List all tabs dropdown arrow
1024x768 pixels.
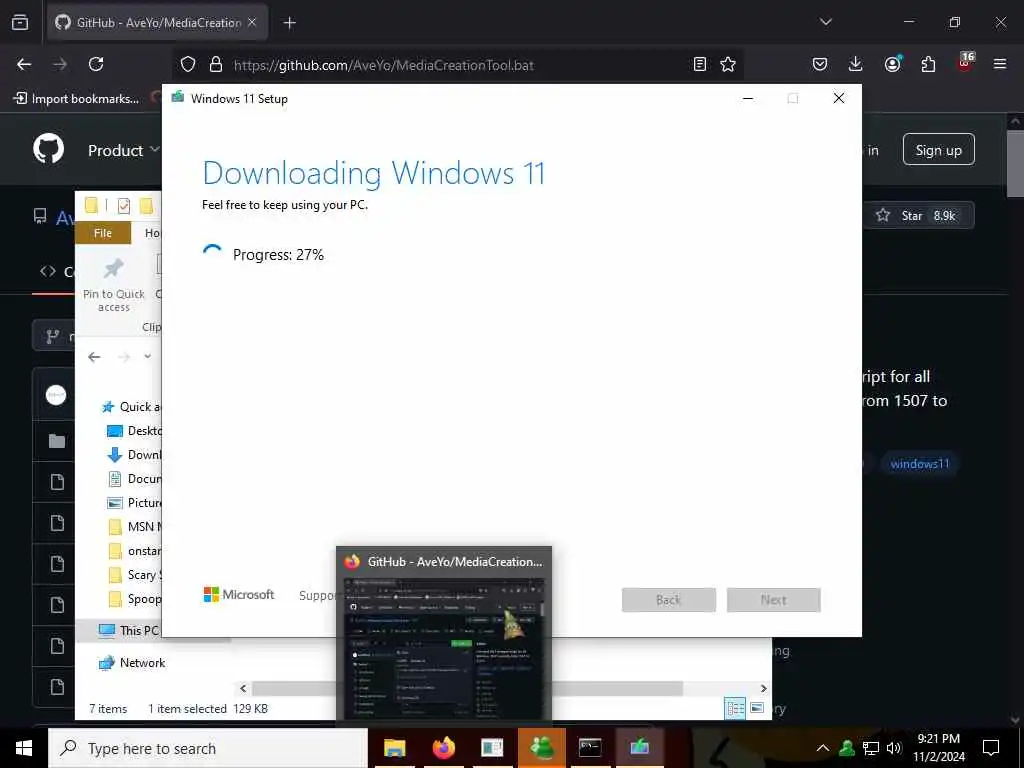coord(825,22)
